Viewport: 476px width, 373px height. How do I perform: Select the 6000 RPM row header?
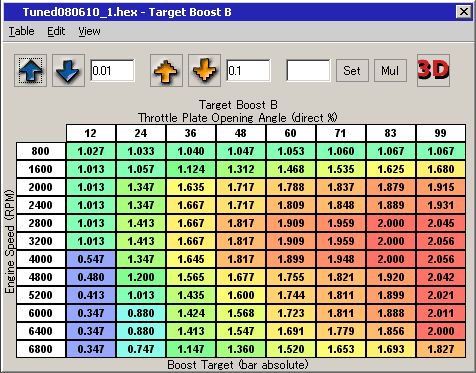point(41,313)
